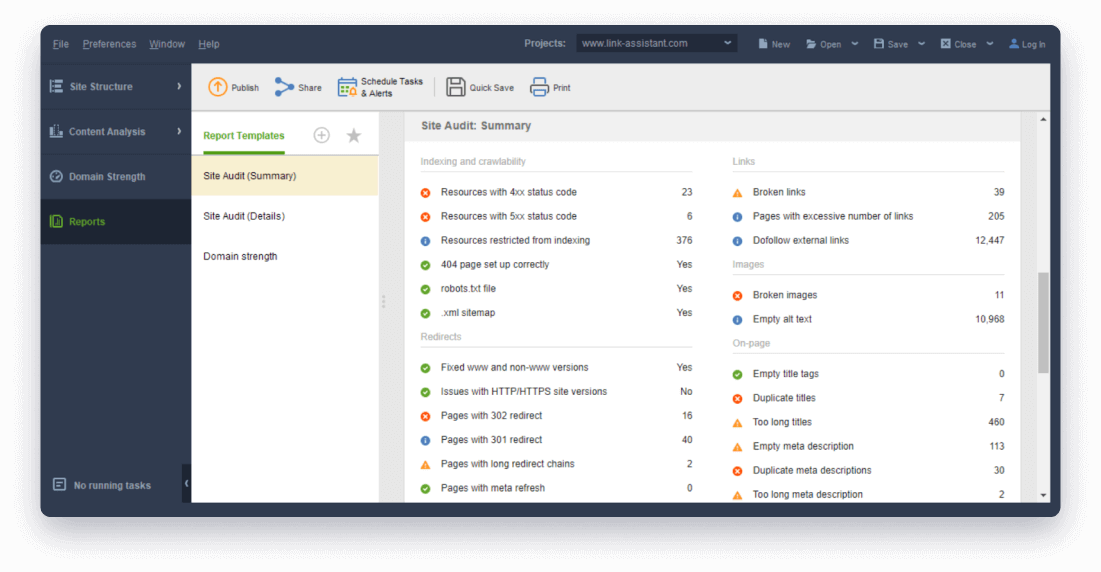The height and width of the screenshot is (572, 1101).
Task: Open Schedule Tasks & Alerts calendar icon
Action: click(x=347, y=88)
